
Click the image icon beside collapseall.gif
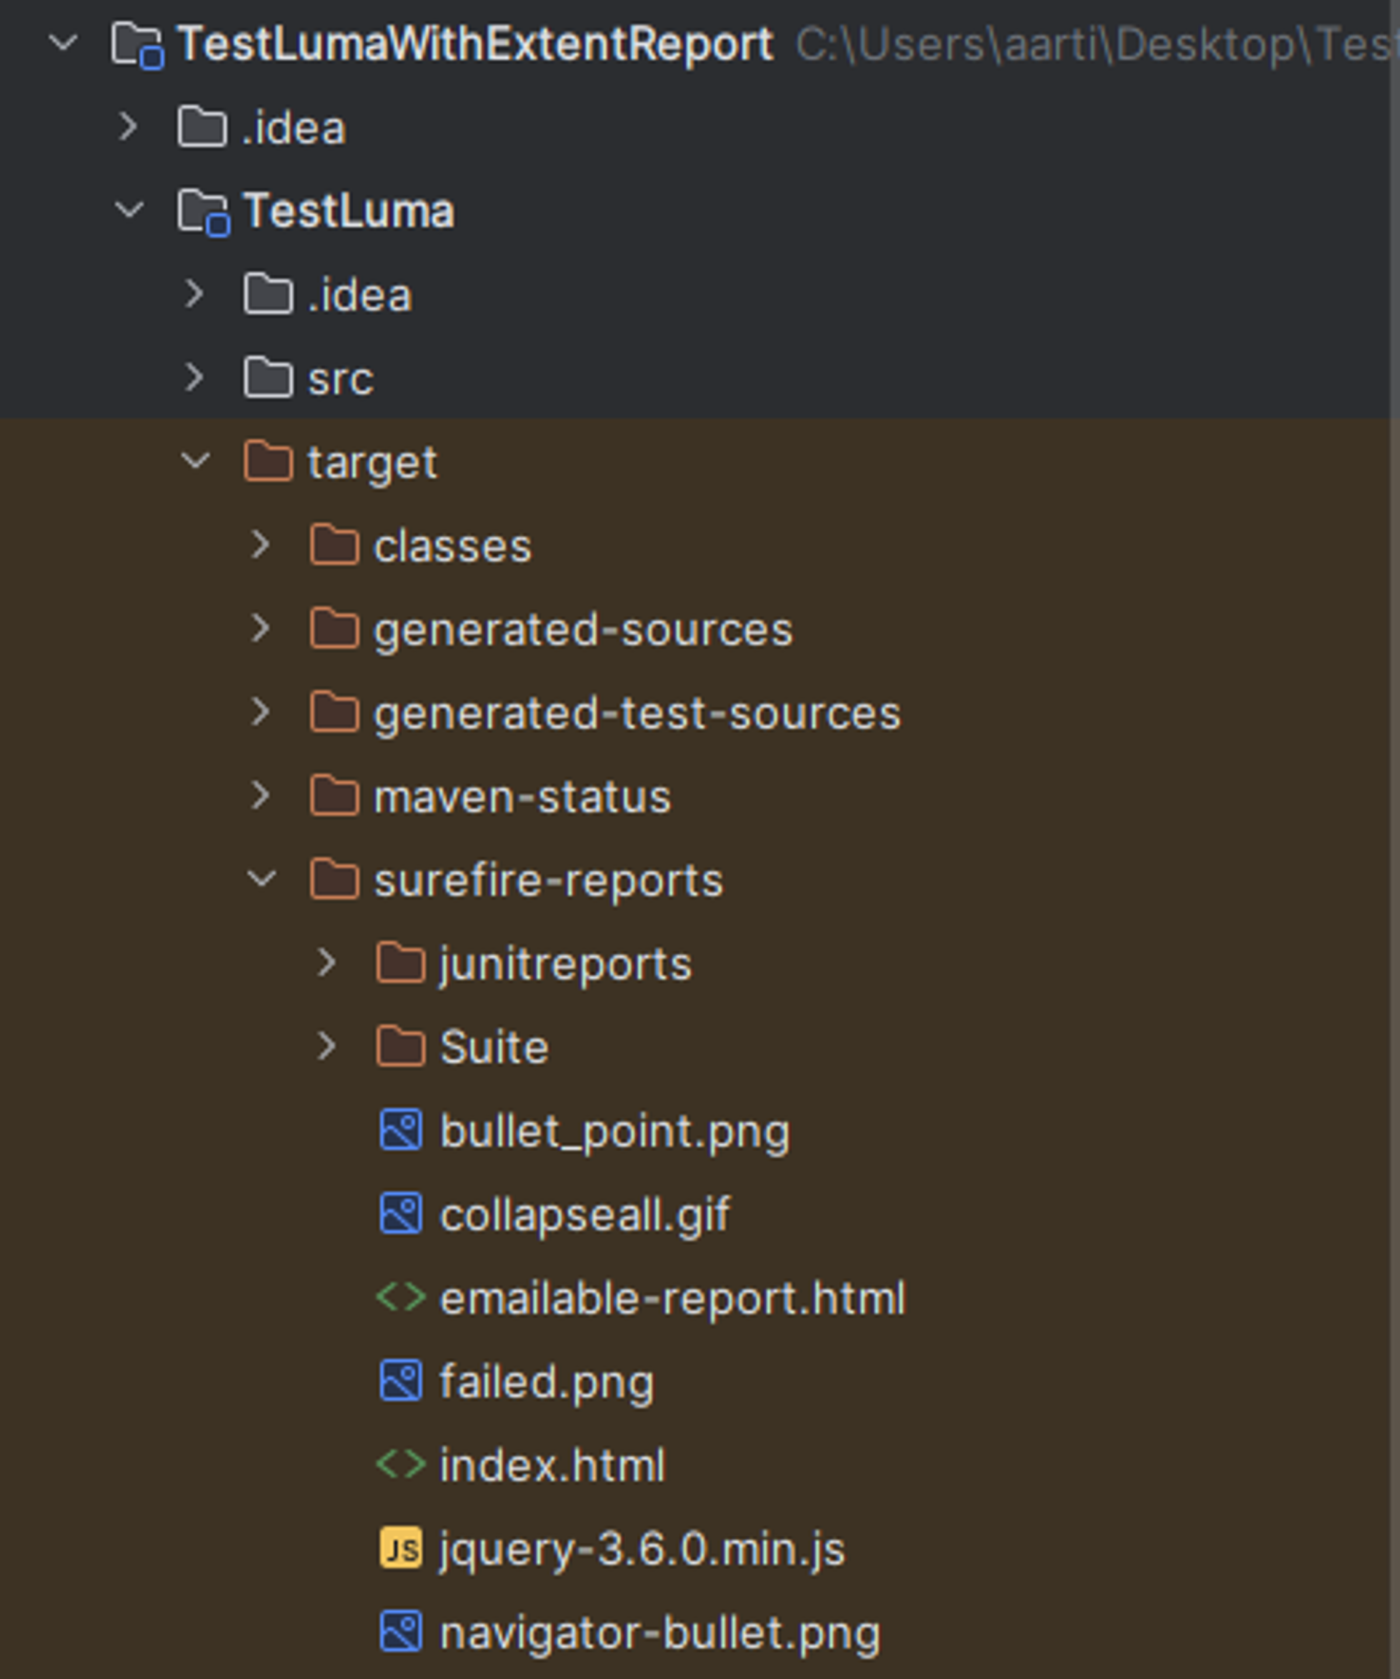[401, 1215]
